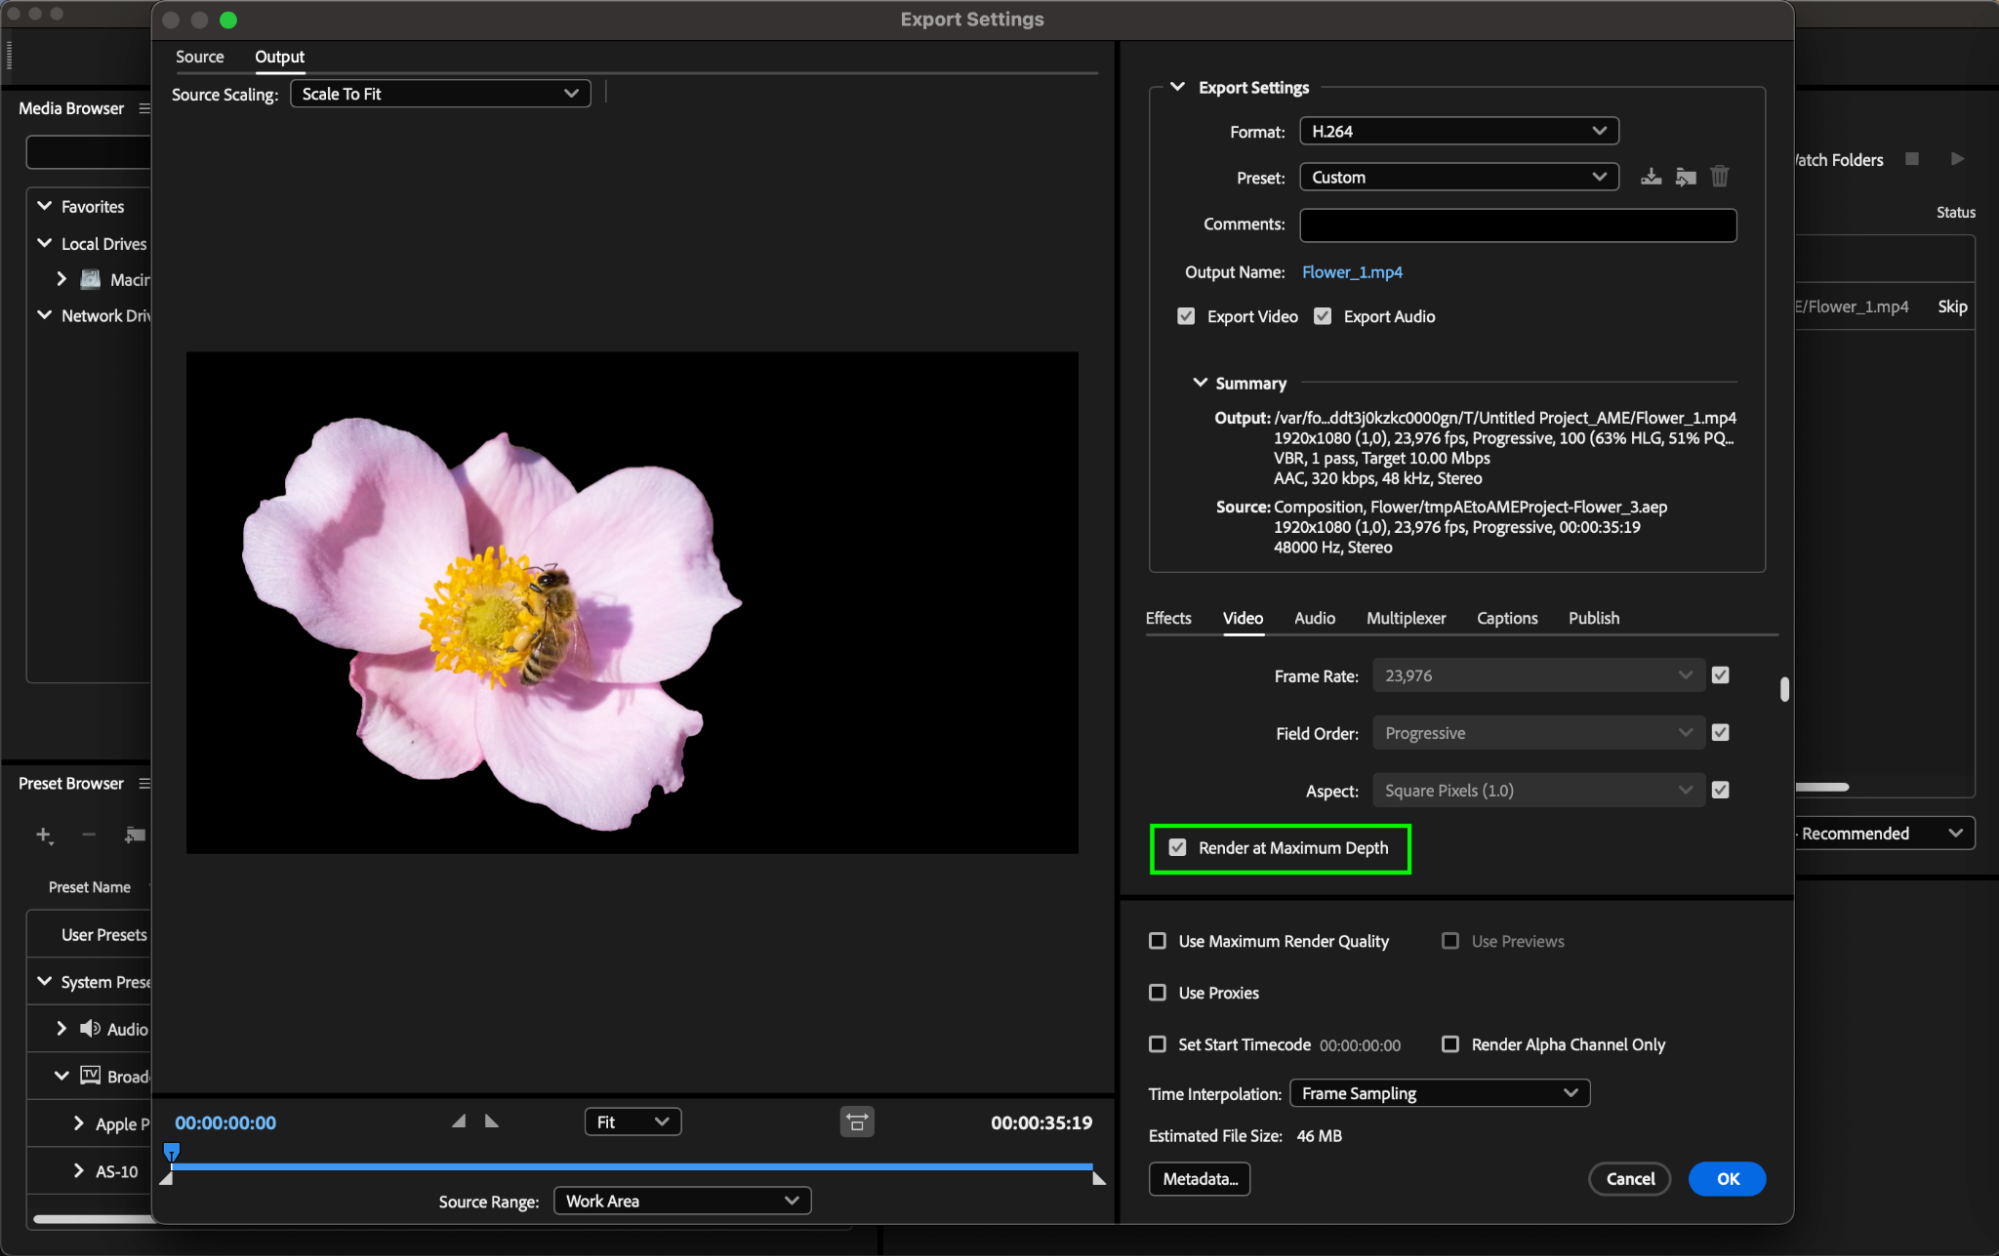Uncheck the Export Audio checkbox
Image resolution: width=1999 pixels, height=1257 pixels.
1323,316
